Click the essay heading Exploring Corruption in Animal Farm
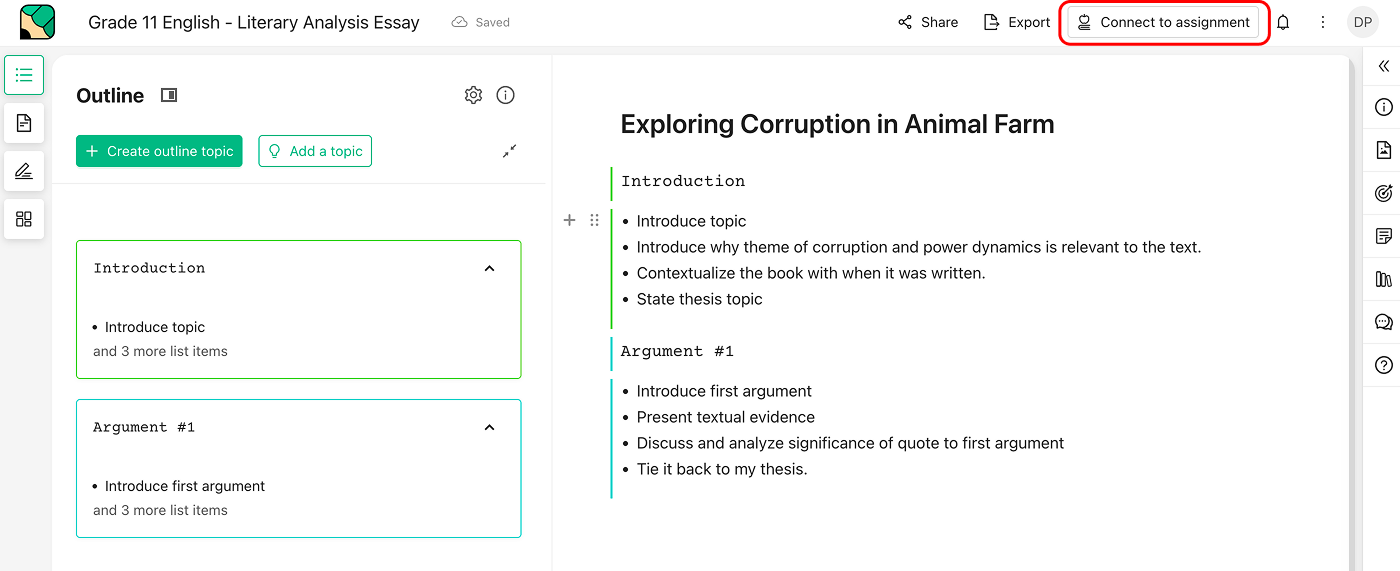 tap(837, 124)
